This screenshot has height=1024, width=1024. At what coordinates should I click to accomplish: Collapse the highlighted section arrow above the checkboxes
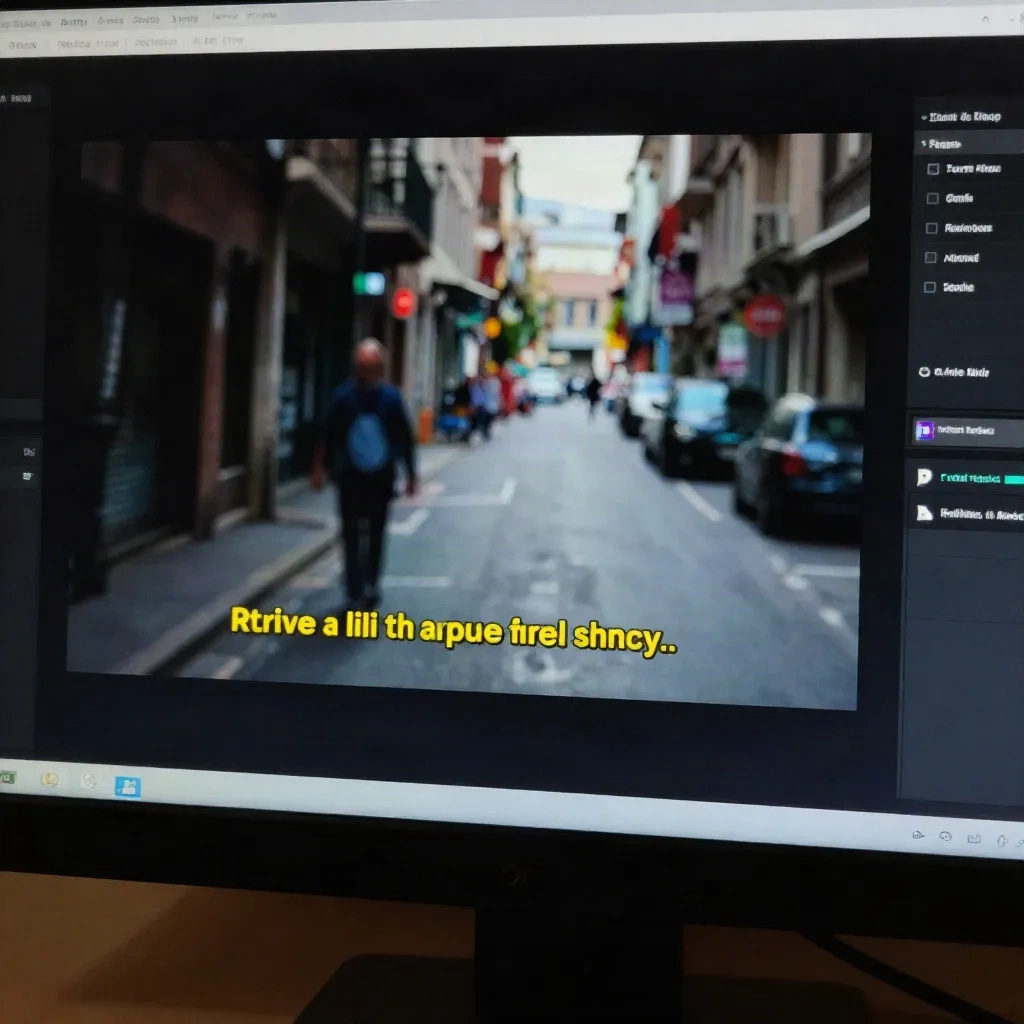923,144
